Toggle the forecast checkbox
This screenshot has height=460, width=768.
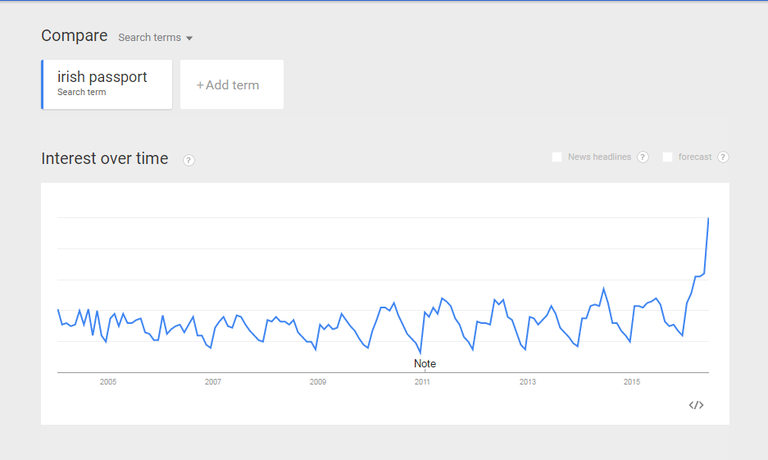coord(667,157)
